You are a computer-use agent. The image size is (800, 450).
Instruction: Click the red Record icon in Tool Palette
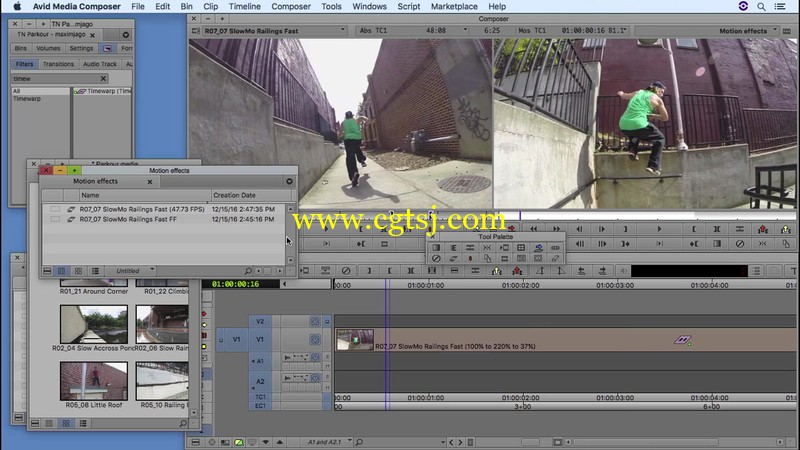point(470,258)
